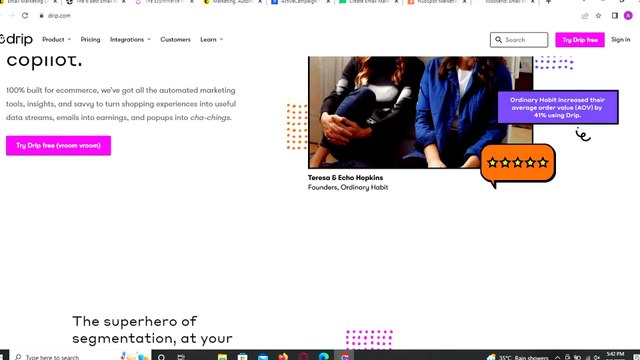The image size is (640, 360).
Task: Open the Chrome profile avatar
Action: click(x=628, y=16)
